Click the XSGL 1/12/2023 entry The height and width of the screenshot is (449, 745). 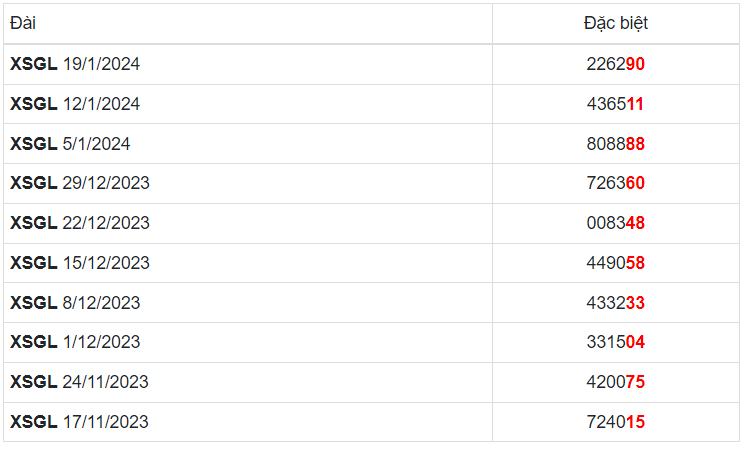tap(75, 342)
